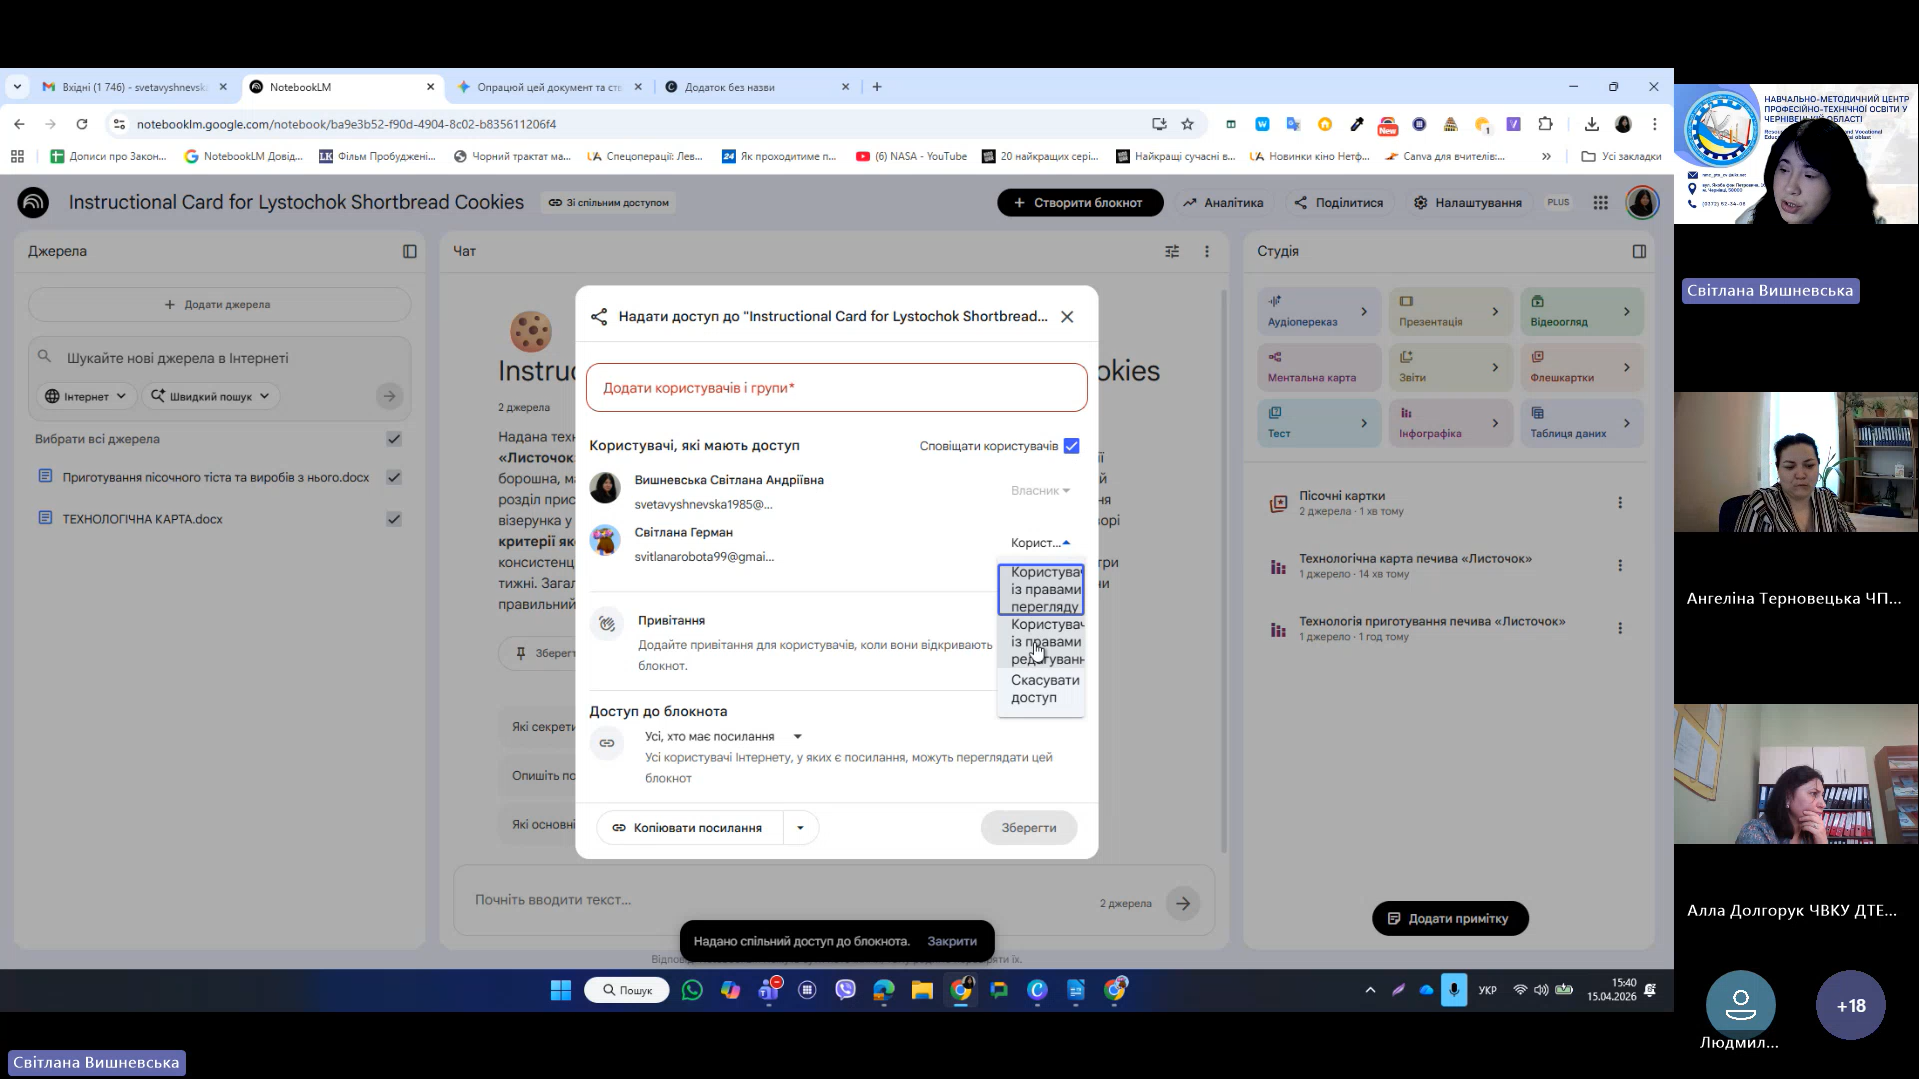
Task: Close the share dialog with X icon
Action: point(1067,317)
